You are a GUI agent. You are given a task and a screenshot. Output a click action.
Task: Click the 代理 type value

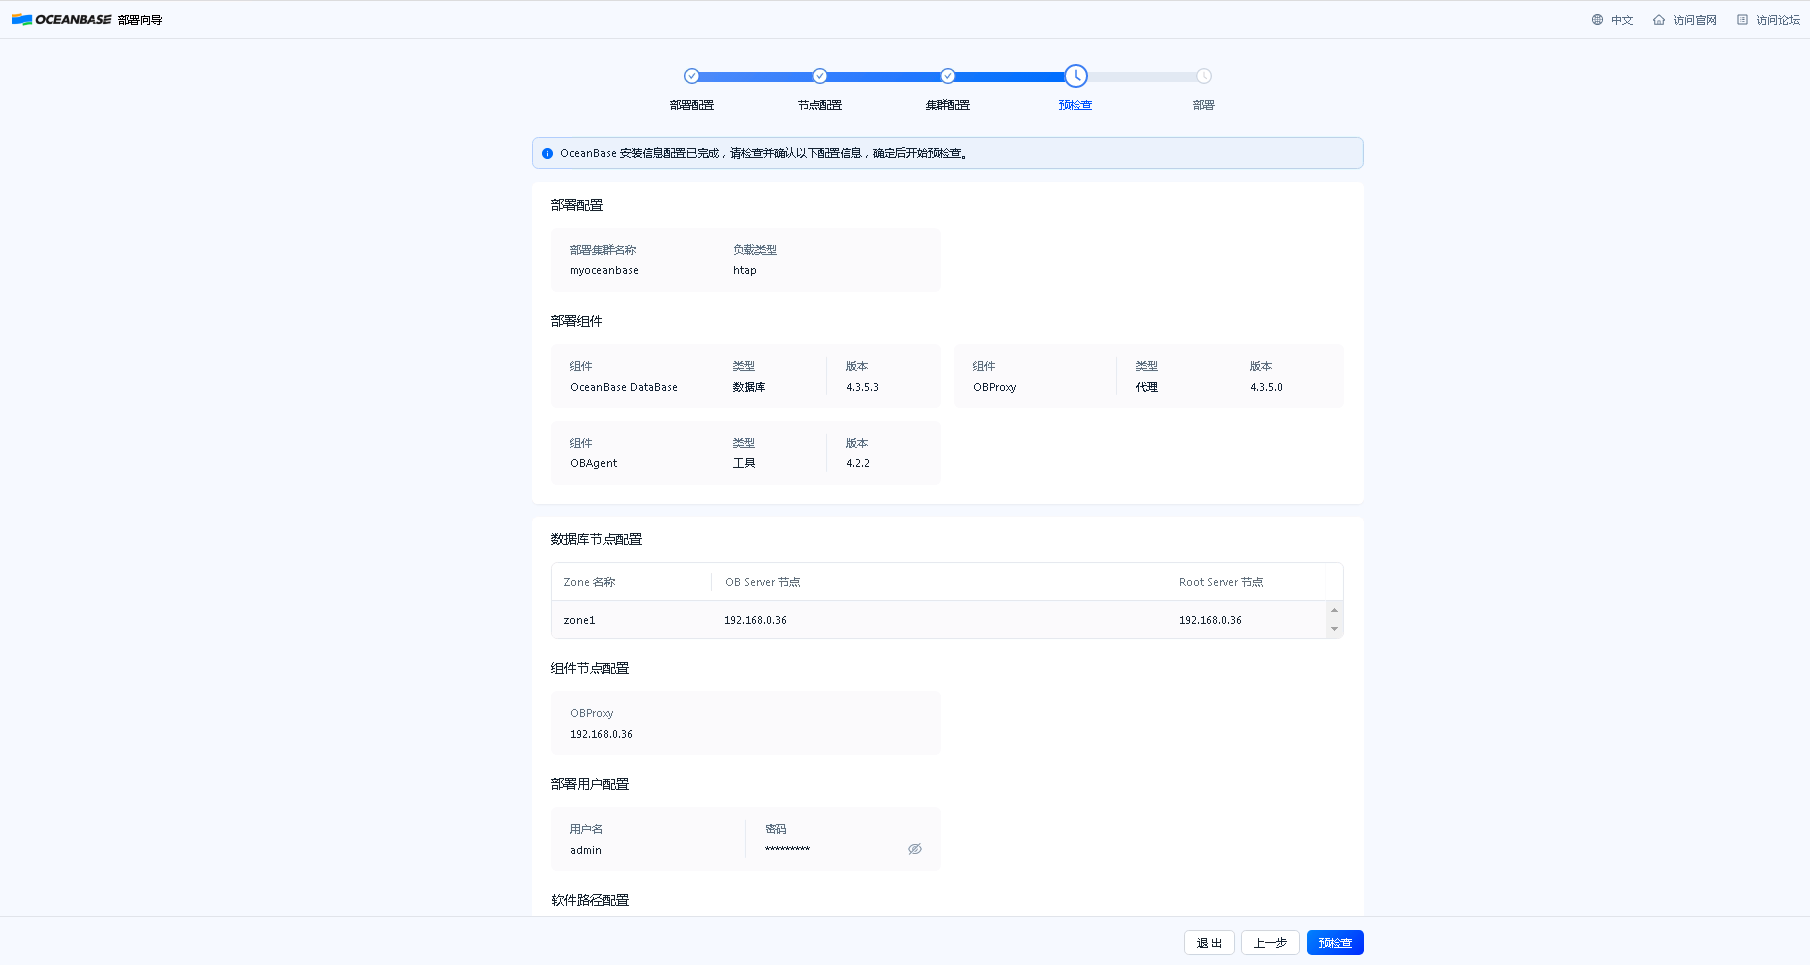pyautogui.click(x=1146, y=388)
